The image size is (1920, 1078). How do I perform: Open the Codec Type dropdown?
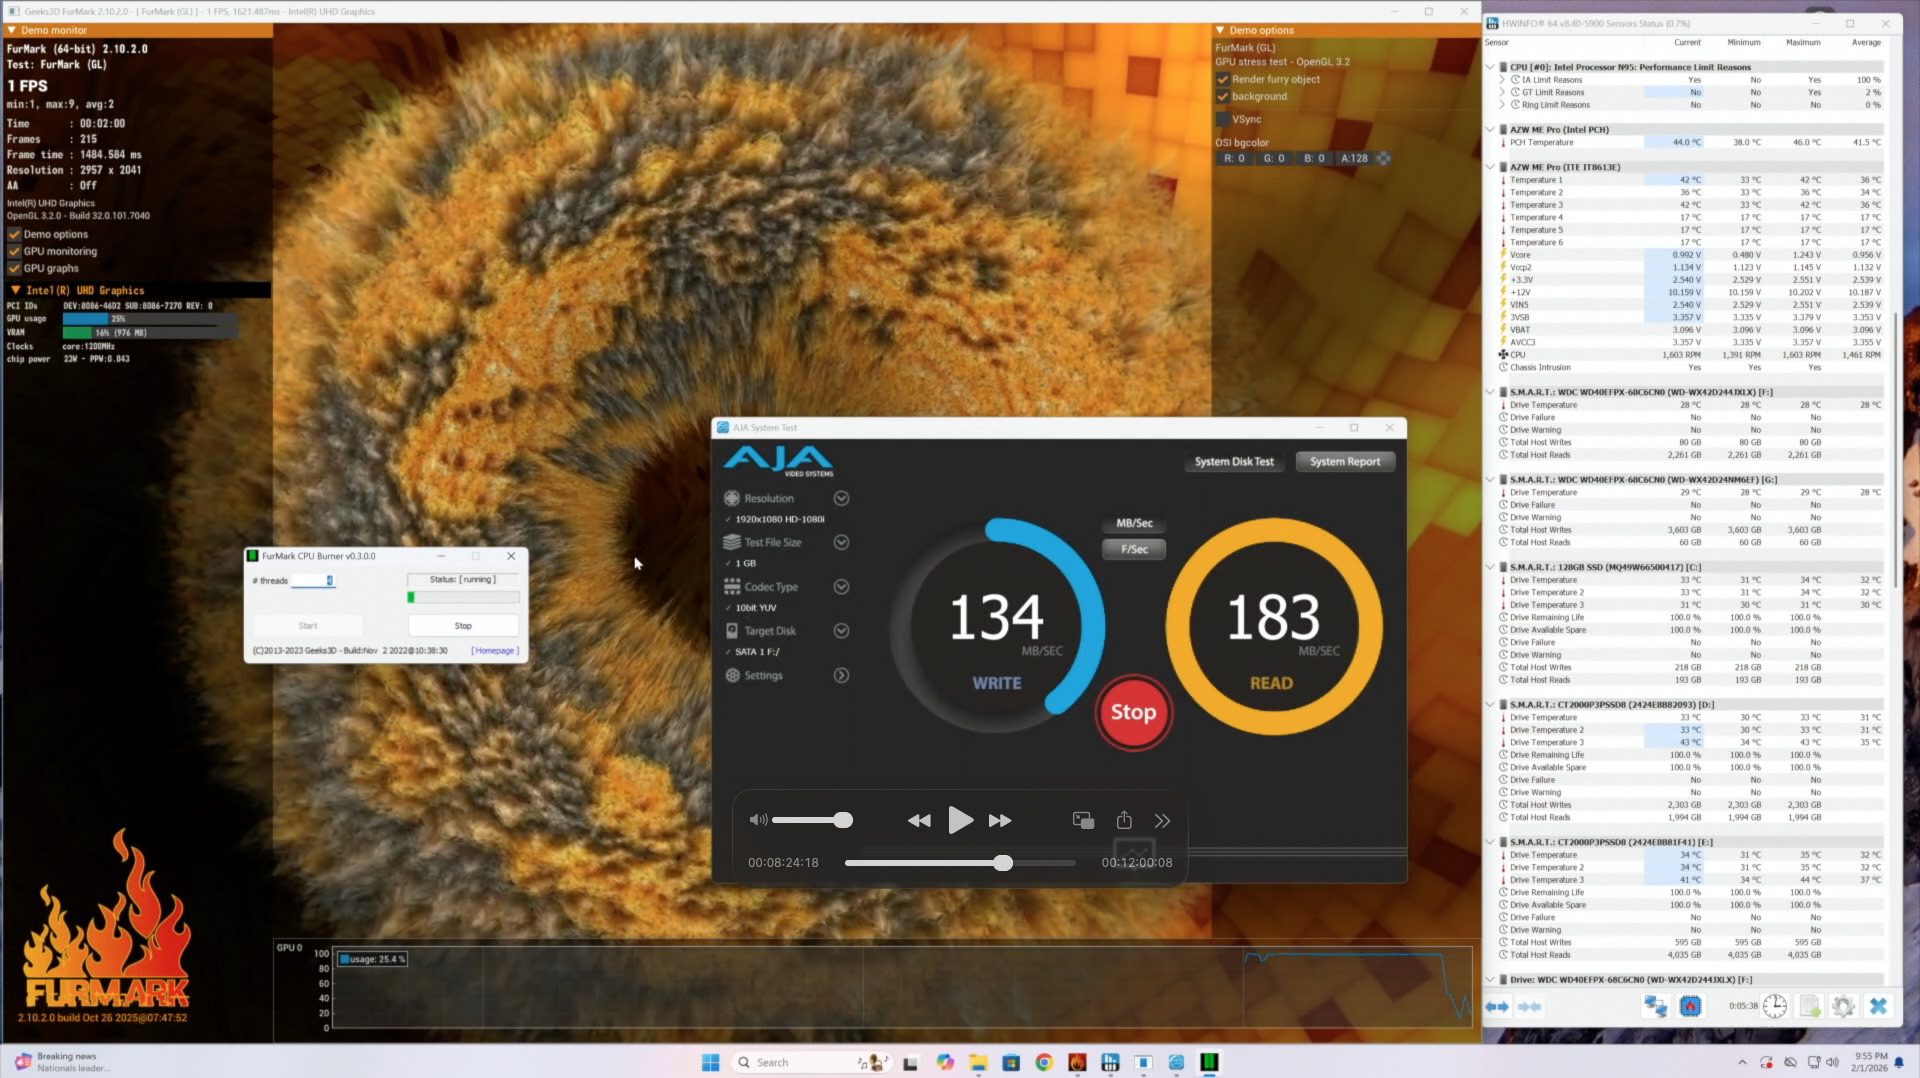point(841,587)
